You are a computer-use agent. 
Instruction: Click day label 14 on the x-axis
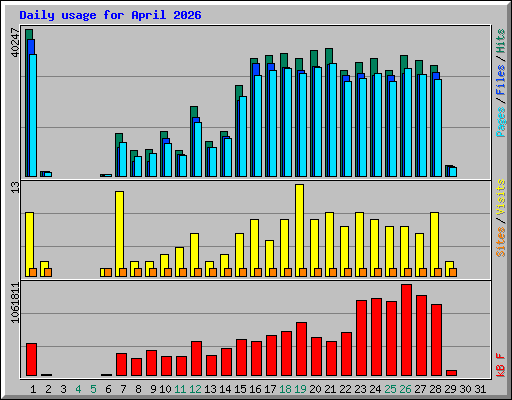point(225,389)
